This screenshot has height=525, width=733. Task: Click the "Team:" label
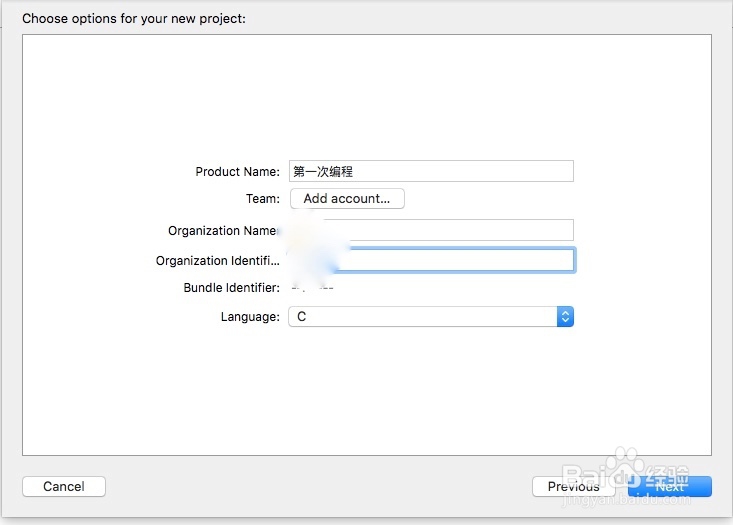263,198
